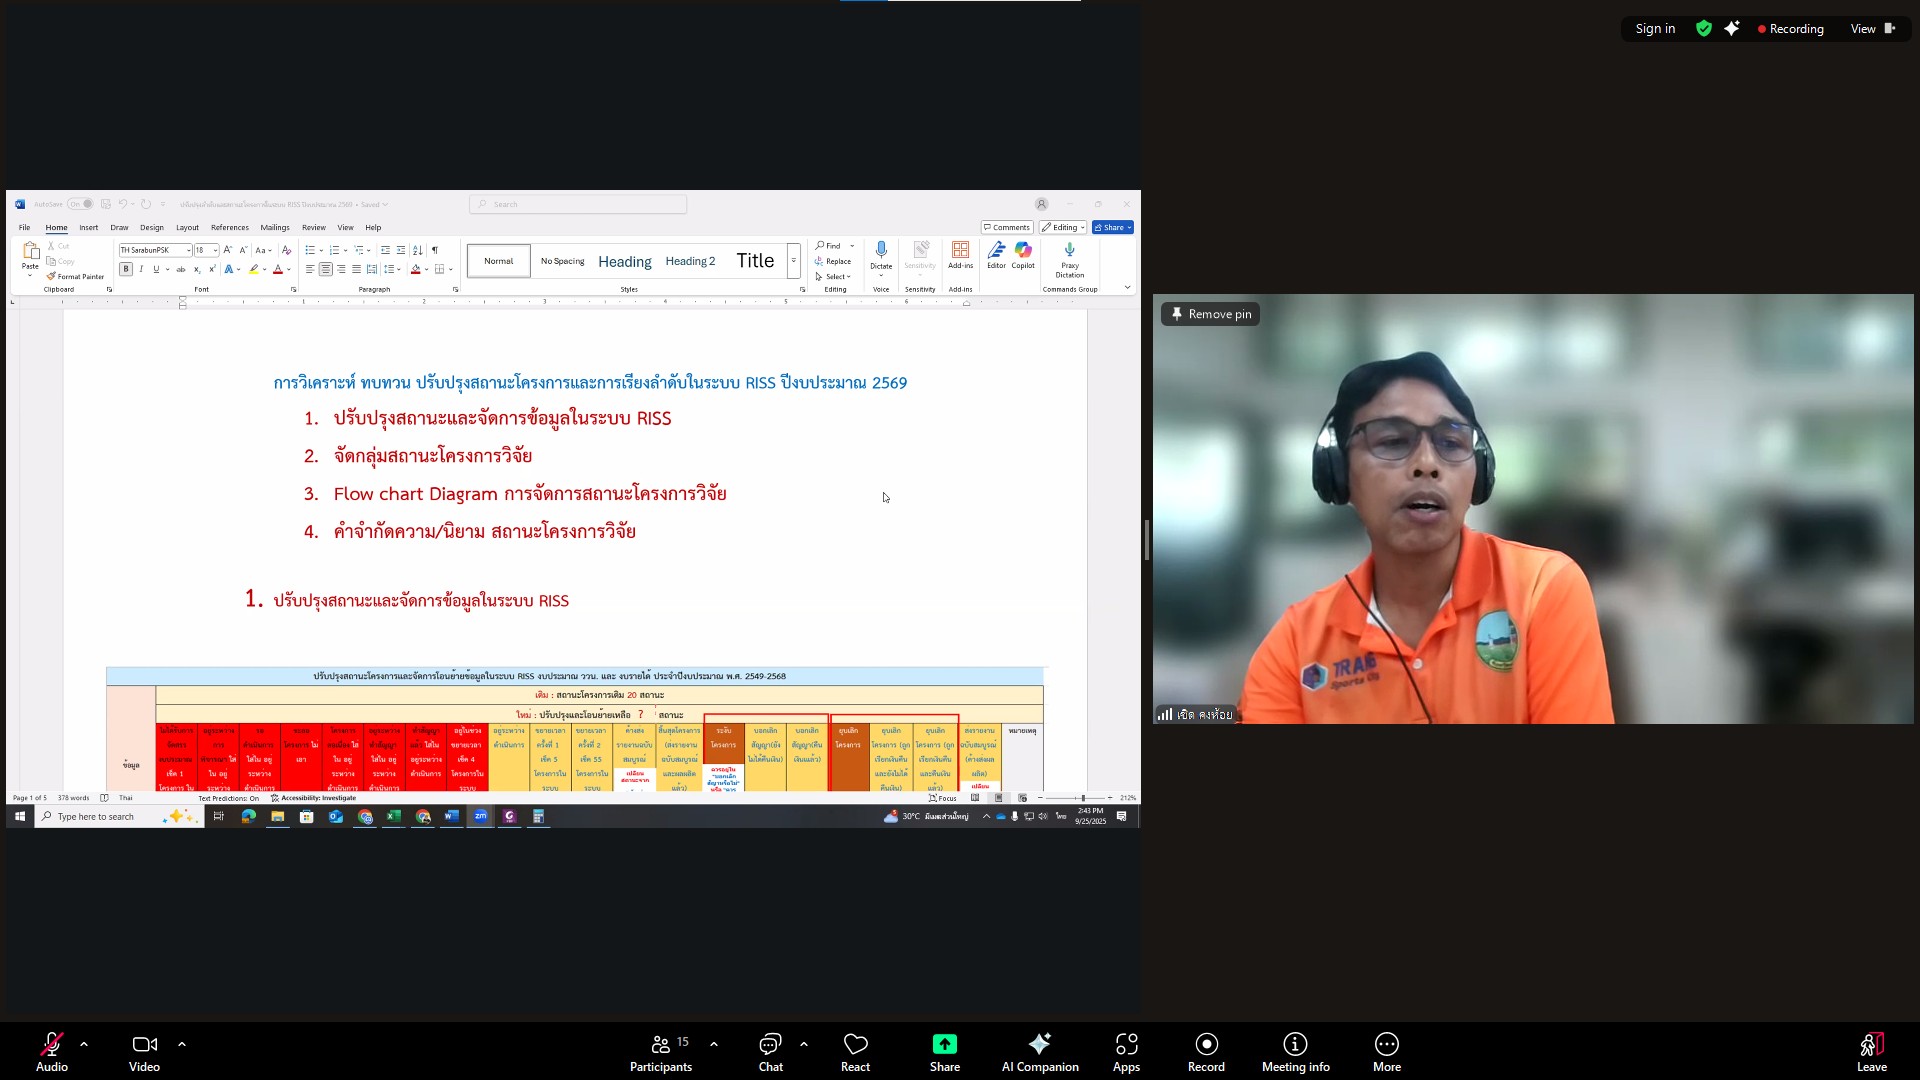Expand the participants options arrow
1920x1080 pixels.
pyautogui.click(x=714, y=1044)
